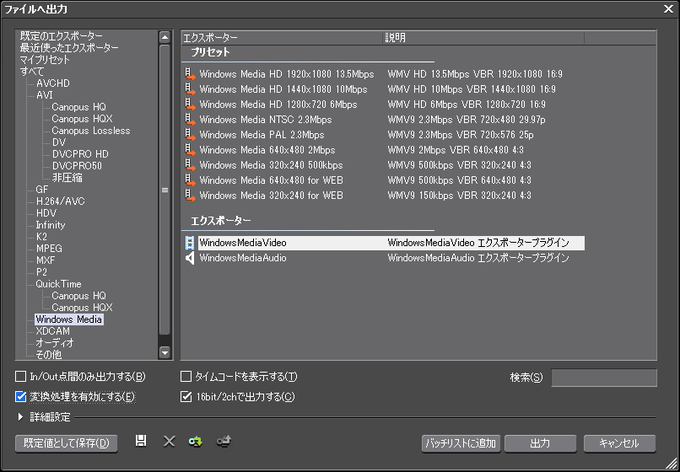This screenshot has width=680, height=472.
Task: Expand the 詳細設定 section
Action: (x=20, y=417)
